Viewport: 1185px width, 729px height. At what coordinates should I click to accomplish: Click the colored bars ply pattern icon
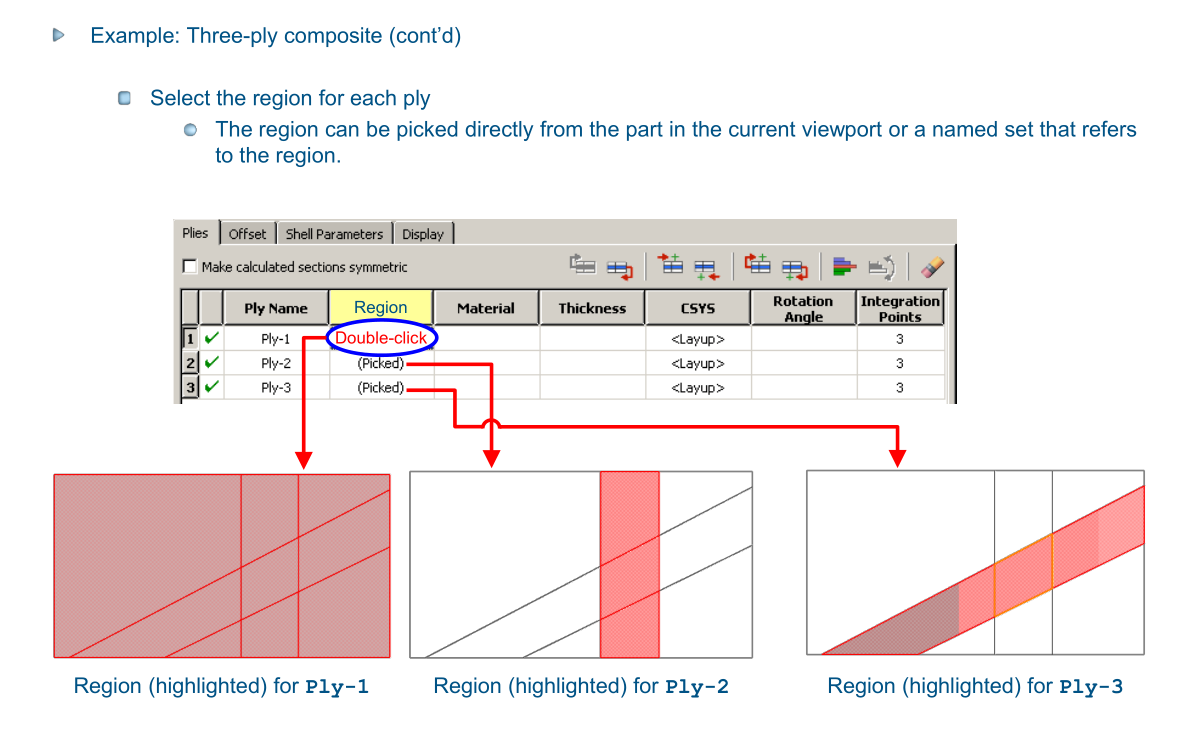[845, 267]
